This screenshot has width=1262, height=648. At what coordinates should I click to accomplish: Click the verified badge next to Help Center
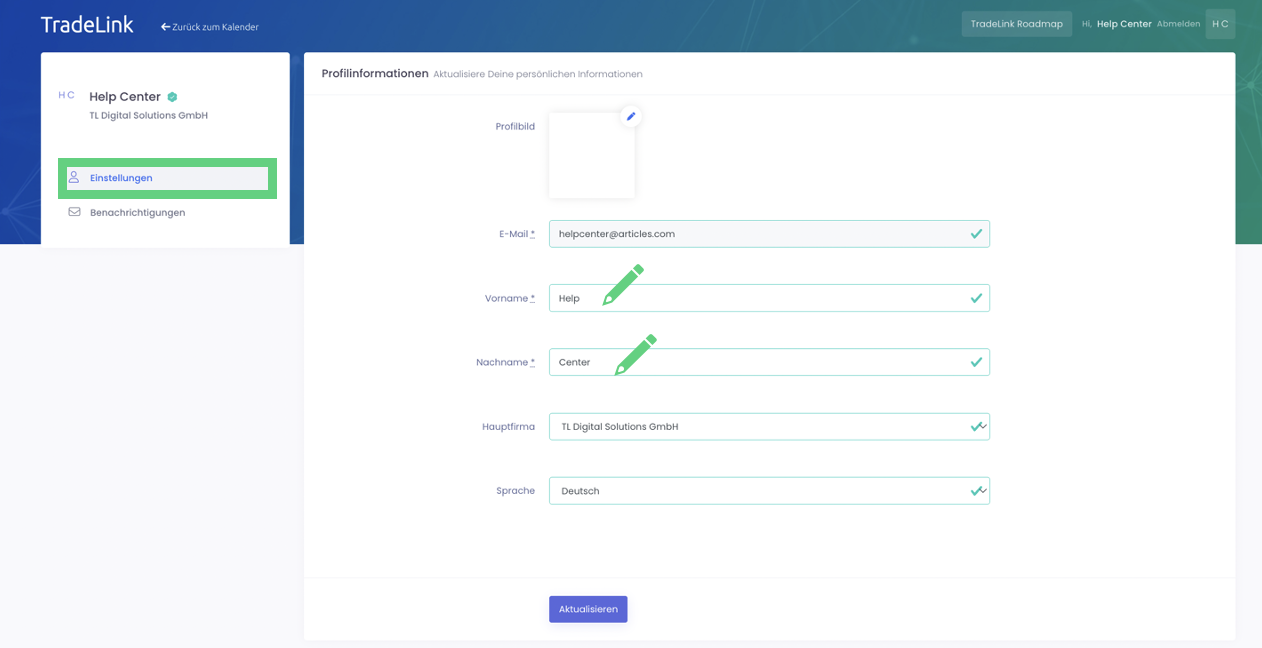pos(173,97)
